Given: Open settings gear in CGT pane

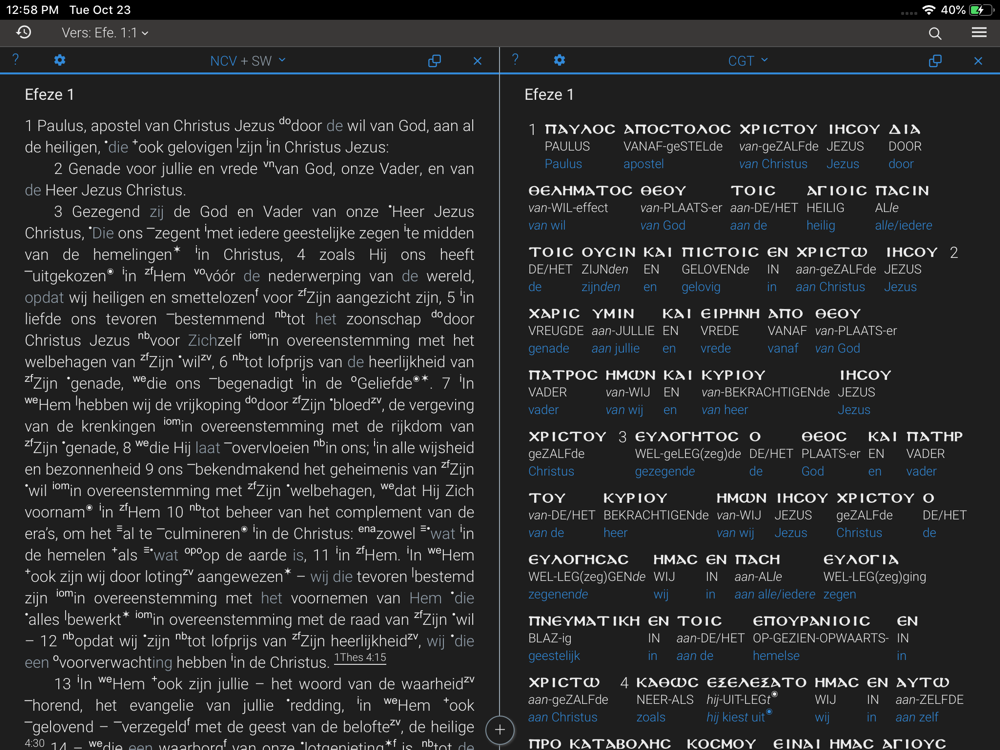Looking at the screenshot, I should click(x=559, y=60).
